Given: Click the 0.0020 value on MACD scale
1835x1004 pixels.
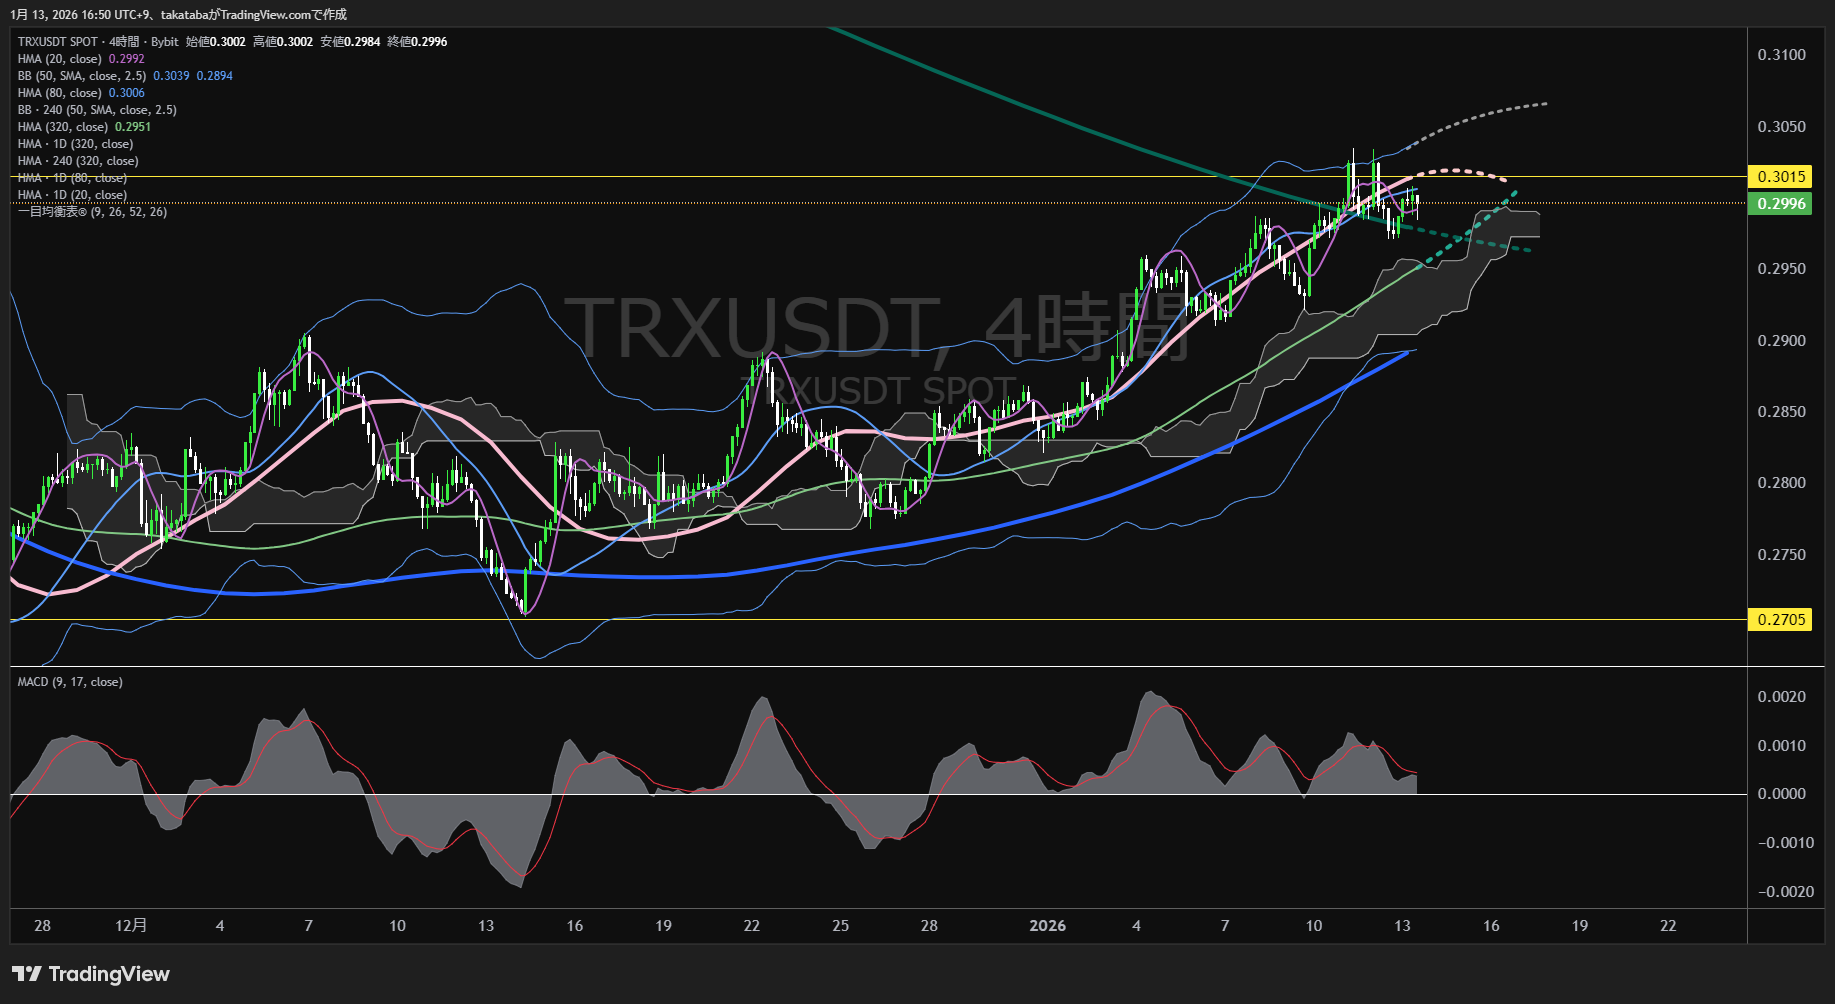Looking at the screenshot, I should click(x=1781, y=697).
